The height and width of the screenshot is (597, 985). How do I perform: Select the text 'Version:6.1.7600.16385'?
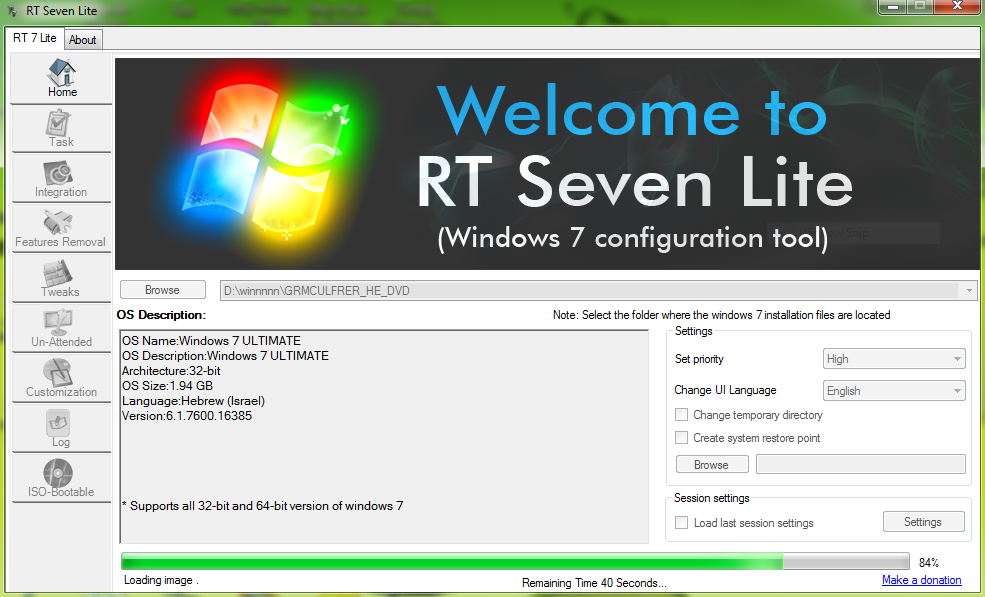click(x=187, y=416)
